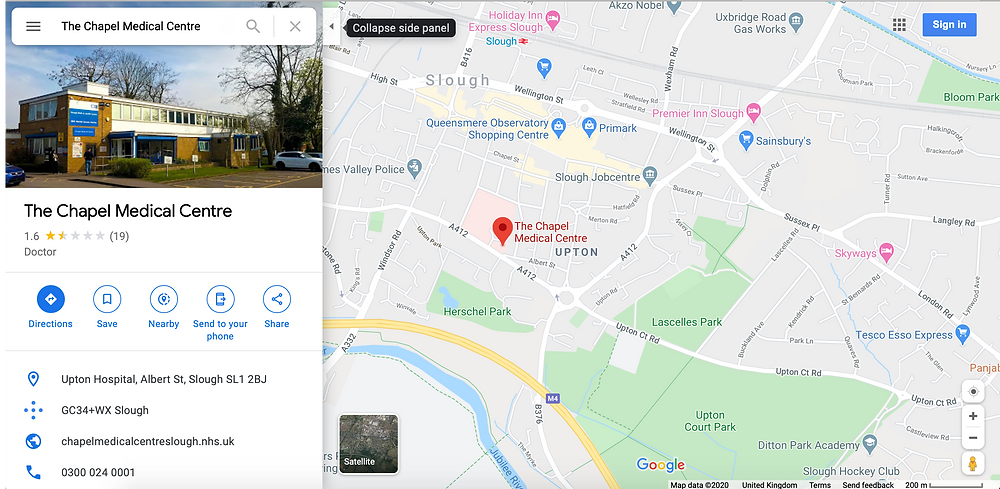Share this location

click(277, 299)
